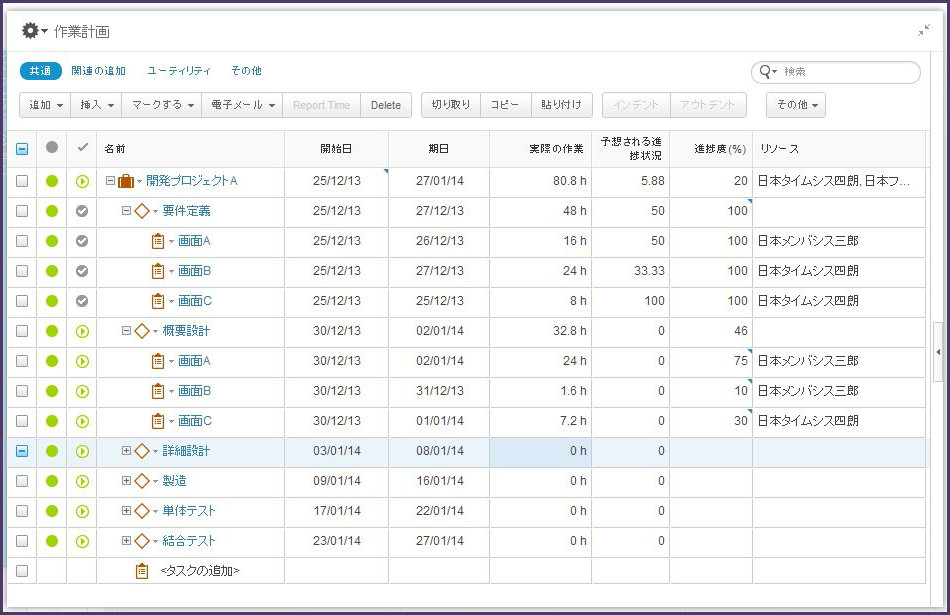
Task: Expand the 結合テスト tree node
Action: (126, 541)
